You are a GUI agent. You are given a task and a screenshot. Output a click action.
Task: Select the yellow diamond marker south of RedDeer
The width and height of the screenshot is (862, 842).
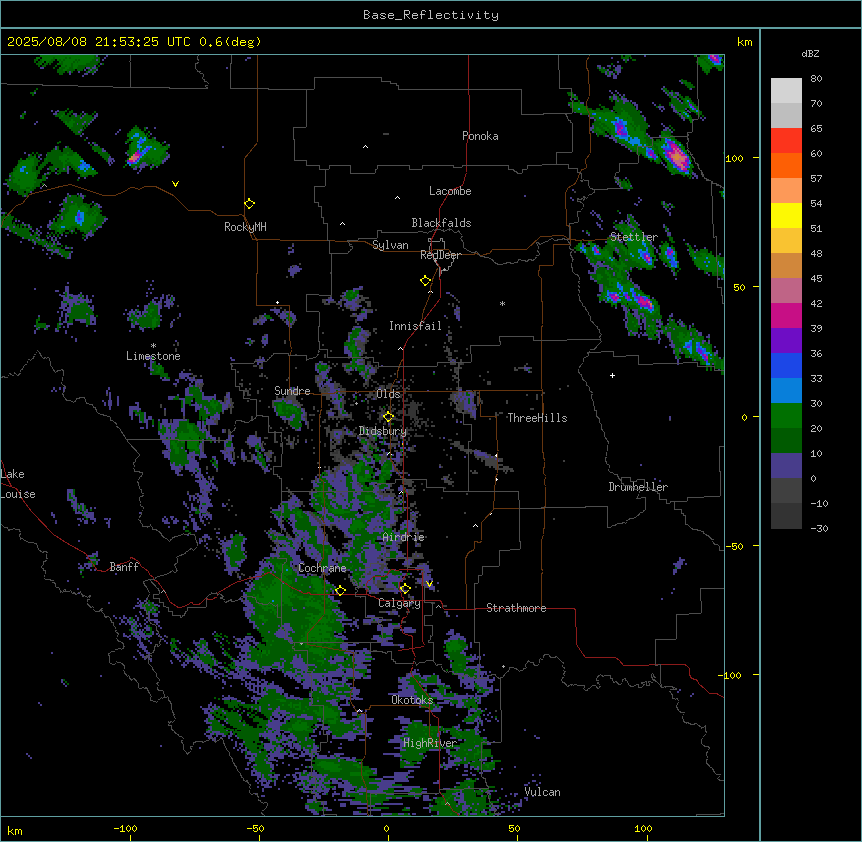pyautogui.click(x=426, y=281)
